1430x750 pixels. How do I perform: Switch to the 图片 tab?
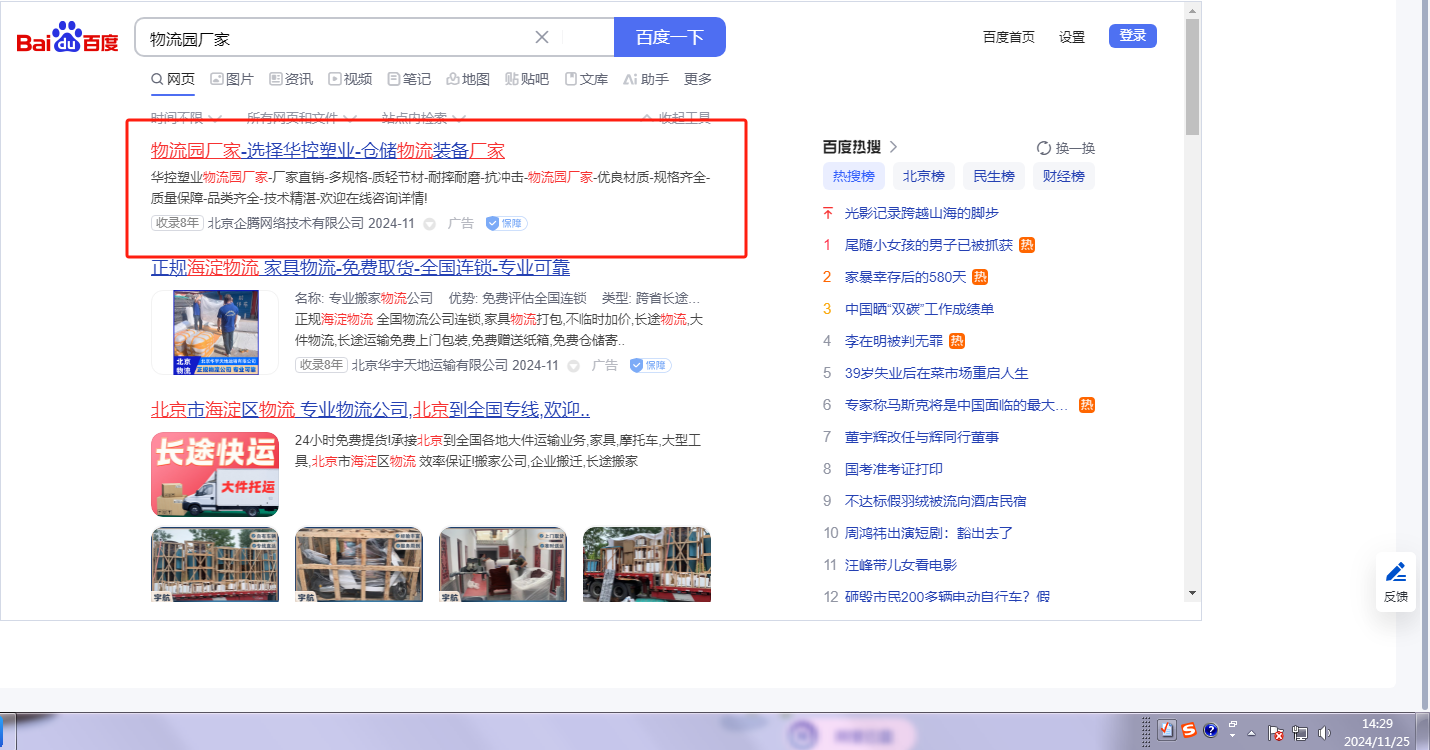coord(232,79)
